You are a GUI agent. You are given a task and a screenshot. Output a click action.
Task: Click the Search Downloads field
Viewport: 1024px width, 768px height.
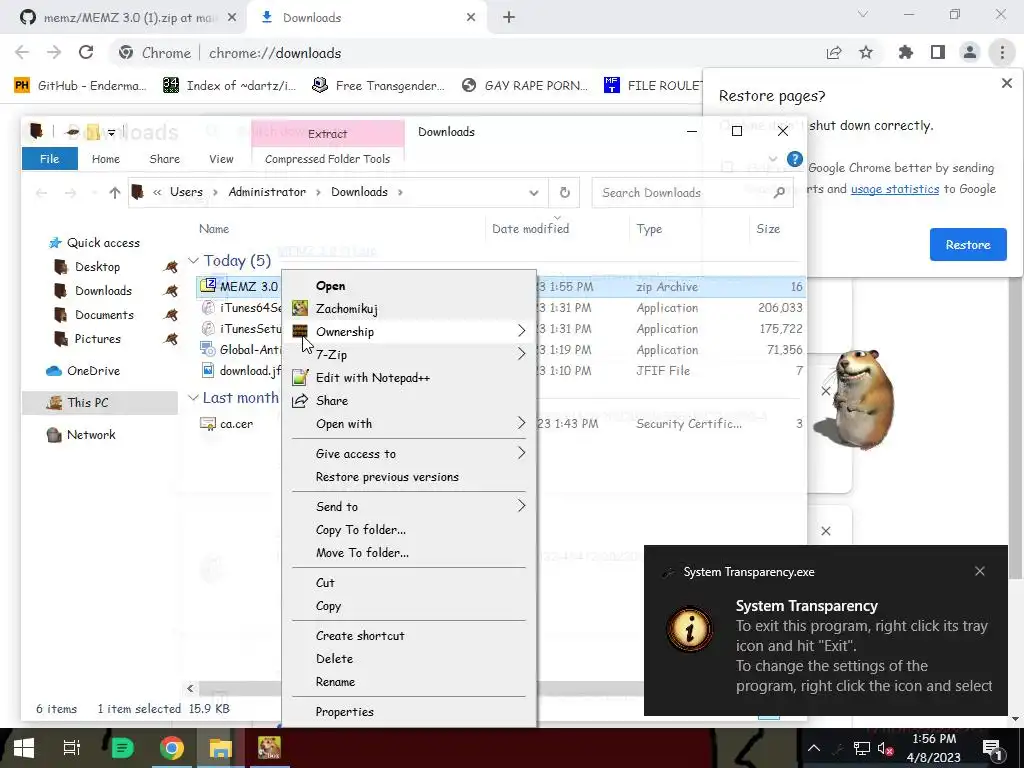[692, 193]
